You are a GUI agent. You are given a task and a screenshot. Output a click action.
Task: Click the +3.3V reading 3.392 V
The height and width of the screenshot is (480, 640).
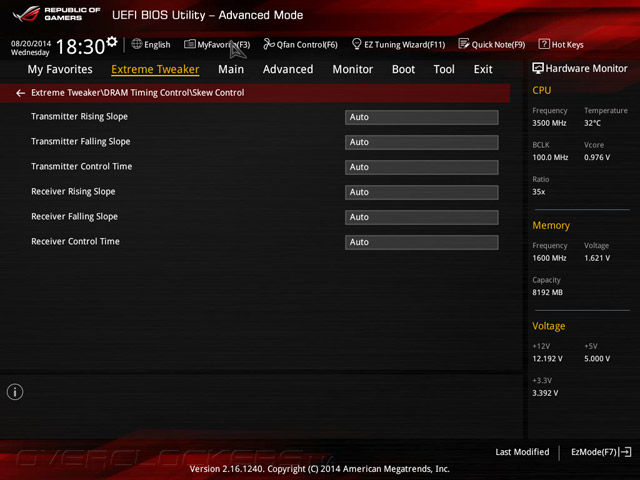click(545, 393)
